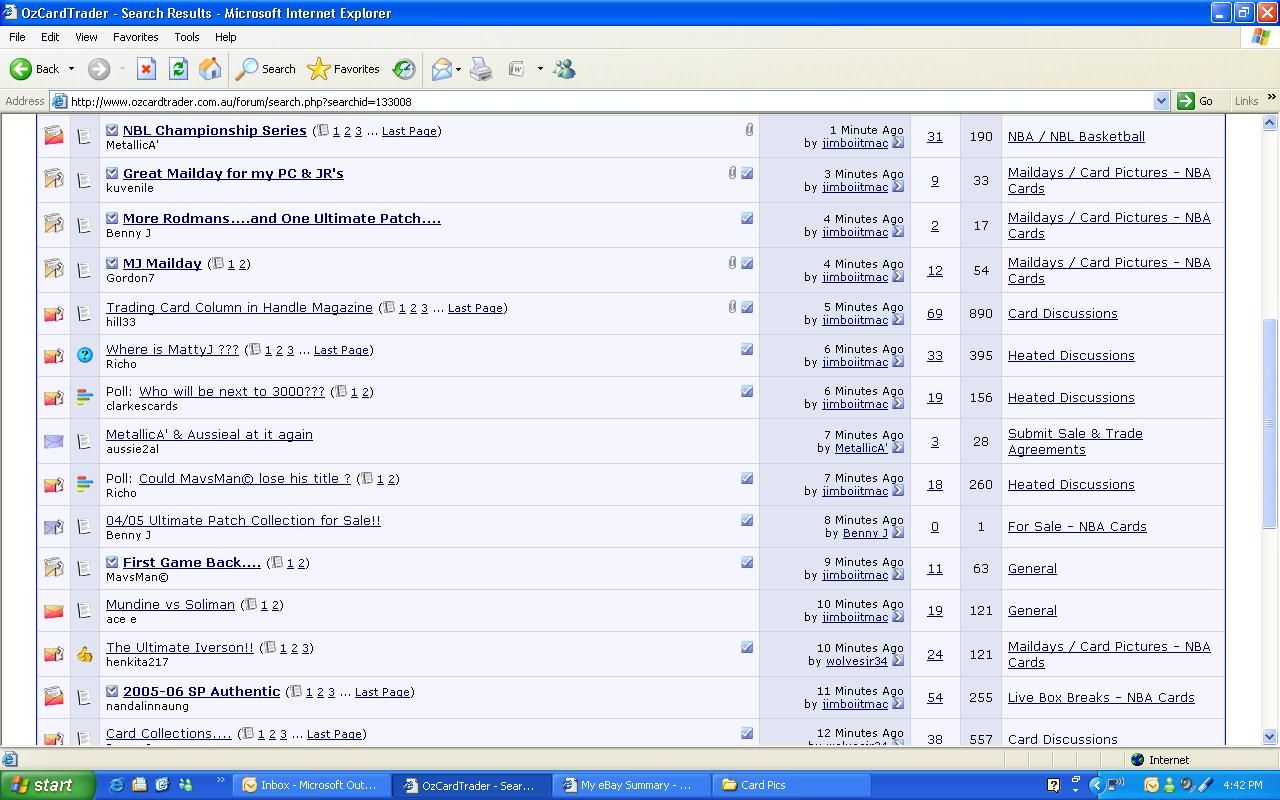Screen dimensions: 1280x800
Task: Click the Edit page toolbar icon
Action: tap(517, 69)
